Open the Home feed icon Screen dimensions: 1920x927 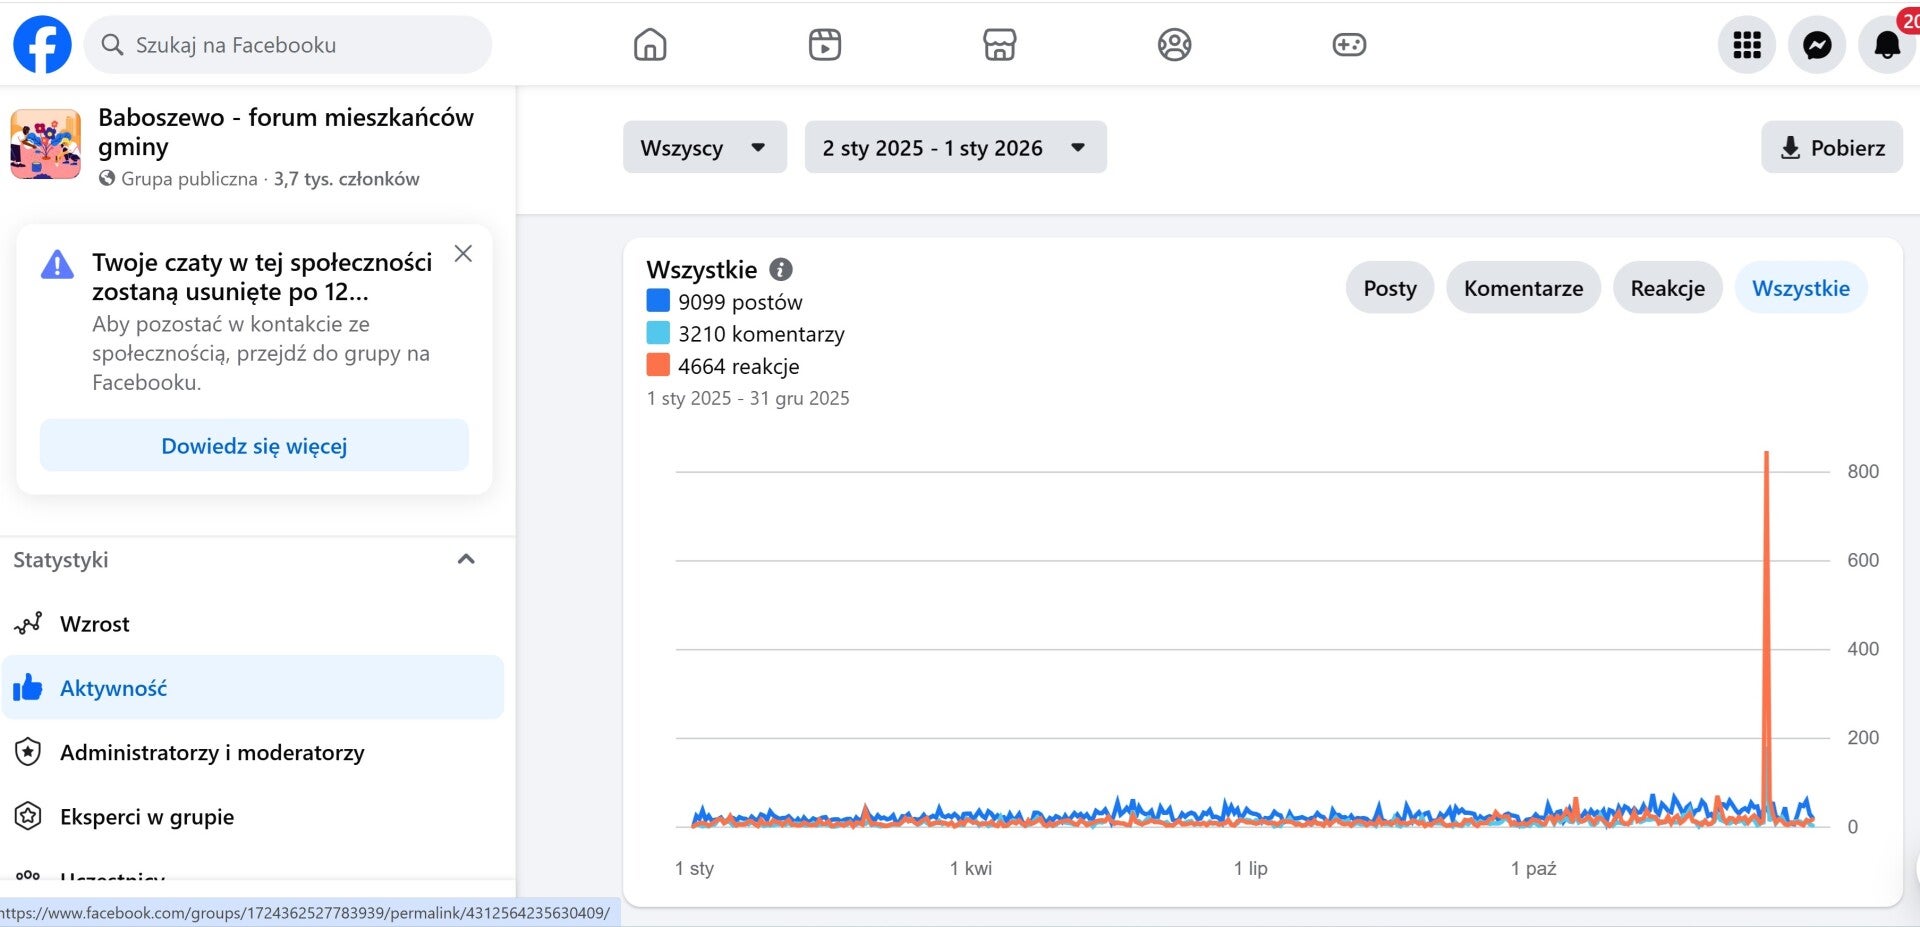pos(650,45)
